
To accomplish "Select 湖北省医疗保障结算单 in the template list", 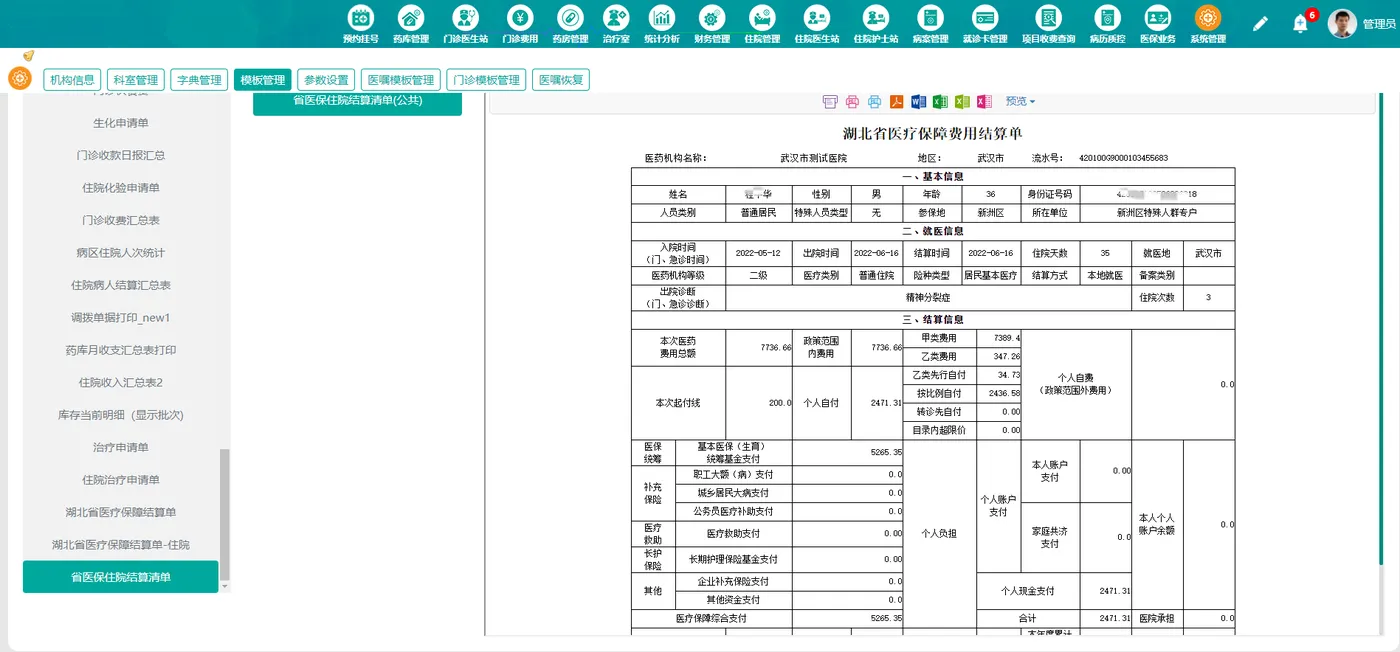I will (120, 511).
